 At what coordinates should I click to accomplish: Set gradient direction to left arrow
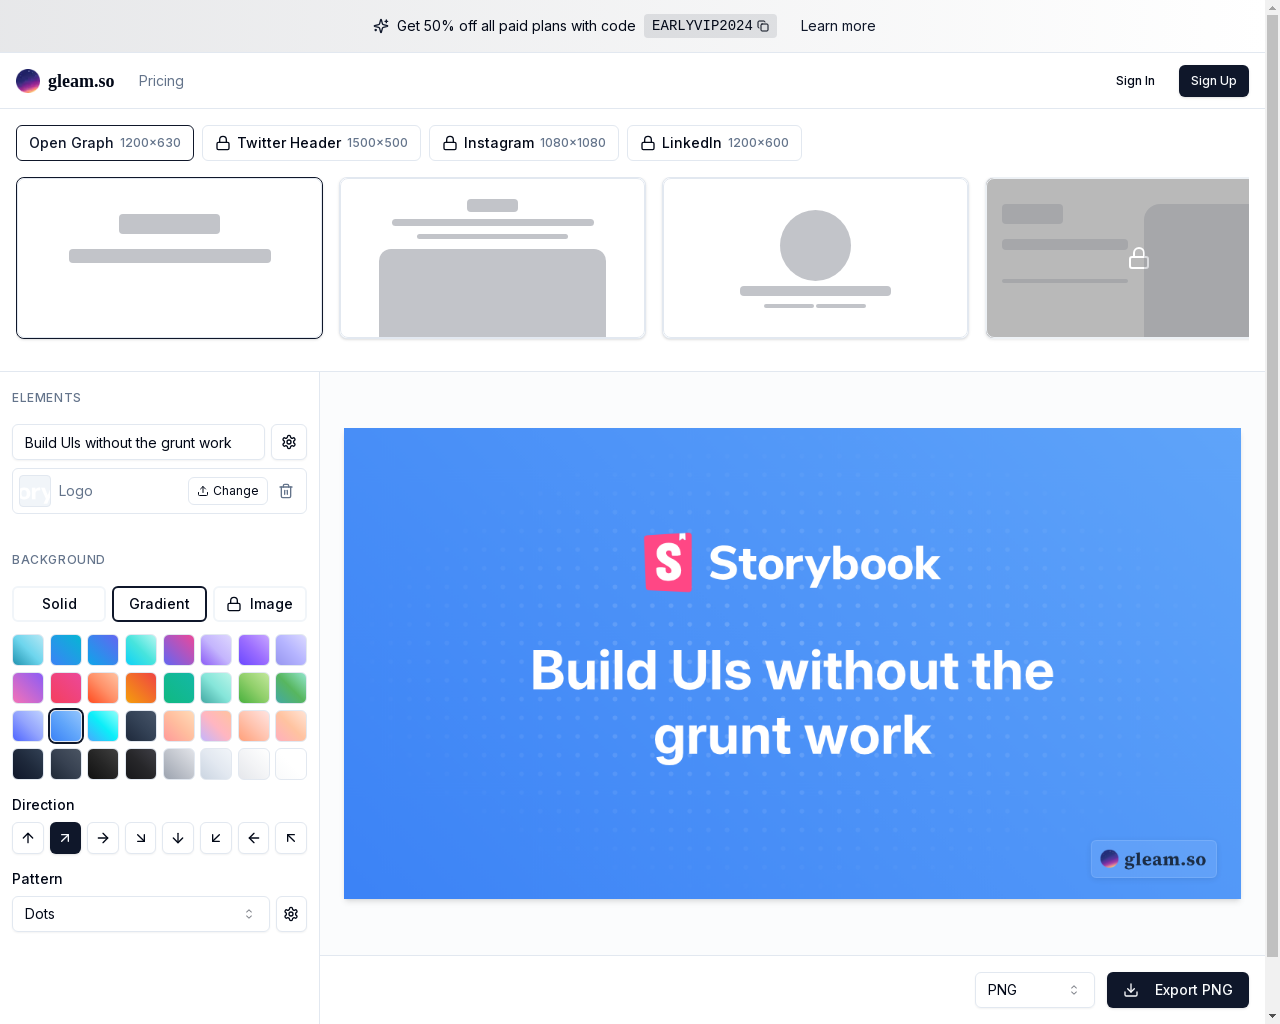(254, 838)
